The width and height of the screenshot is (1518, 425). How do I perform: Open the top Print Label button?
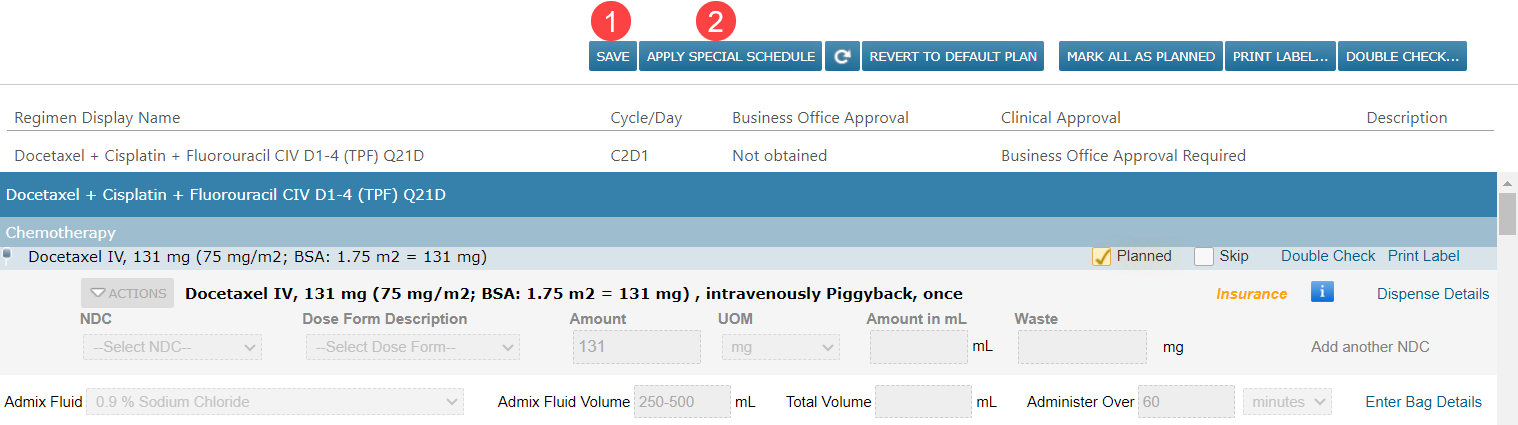(x=1279, y=56)
